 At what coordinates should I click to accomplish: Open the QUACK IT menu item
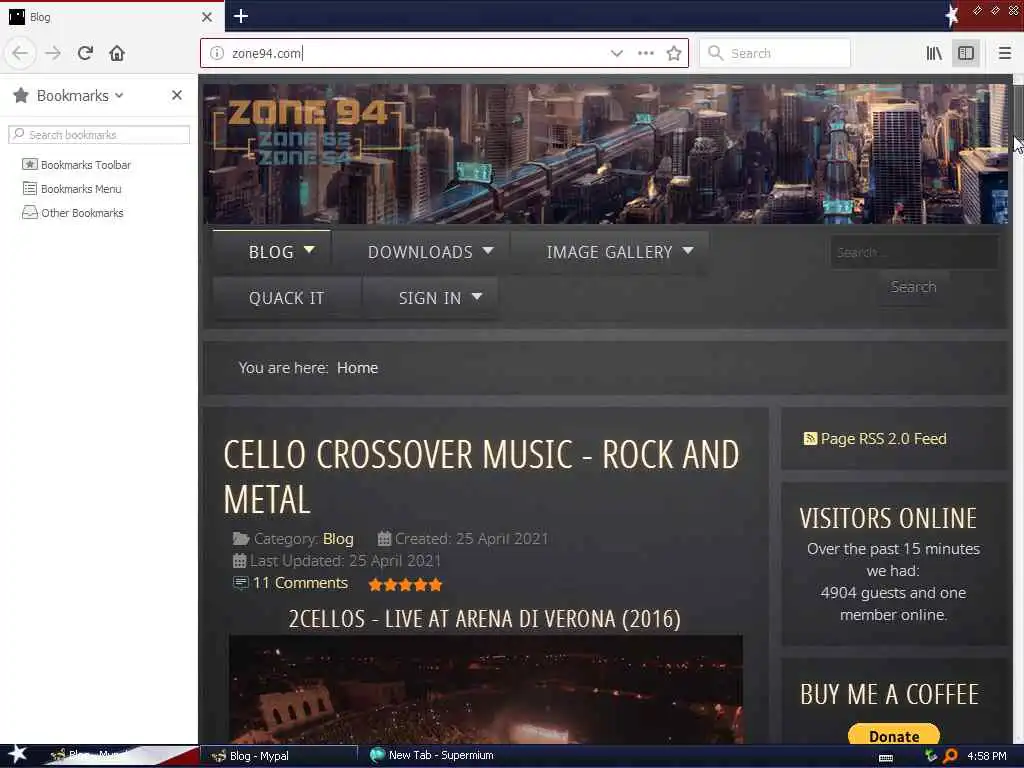point(287,298)
